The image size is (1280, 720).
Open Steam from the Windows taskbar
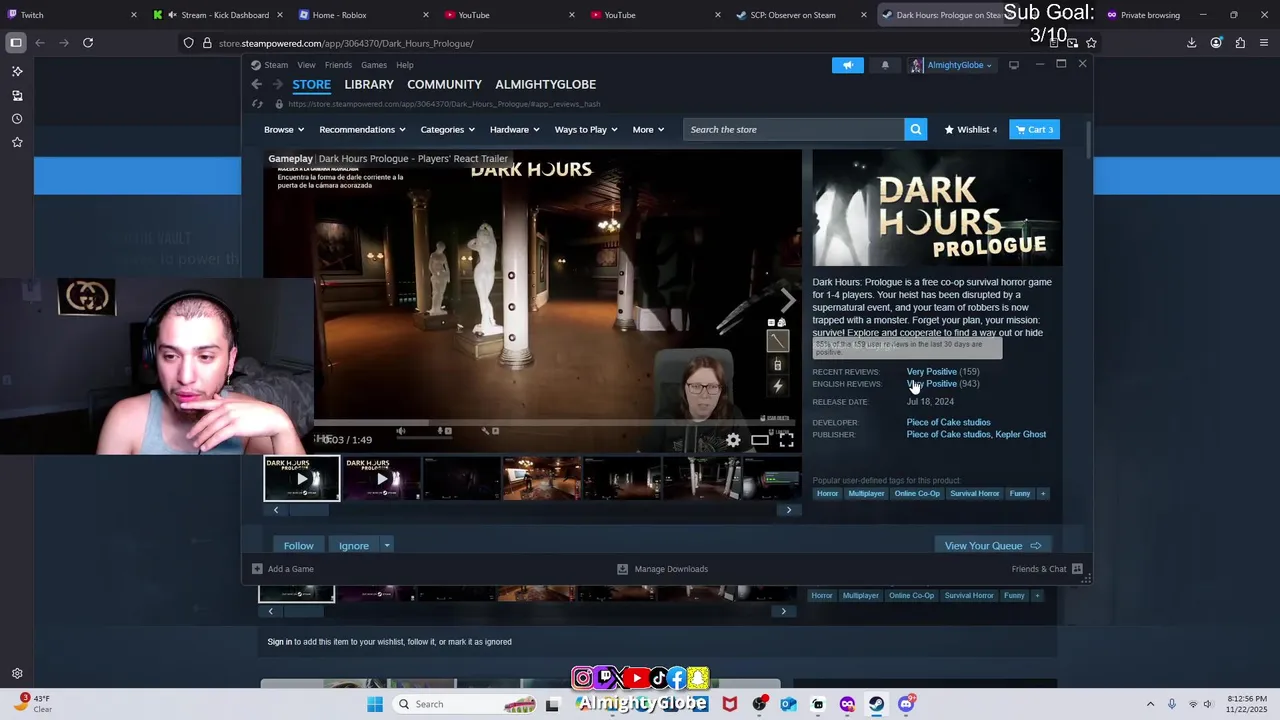coord(876,704)
